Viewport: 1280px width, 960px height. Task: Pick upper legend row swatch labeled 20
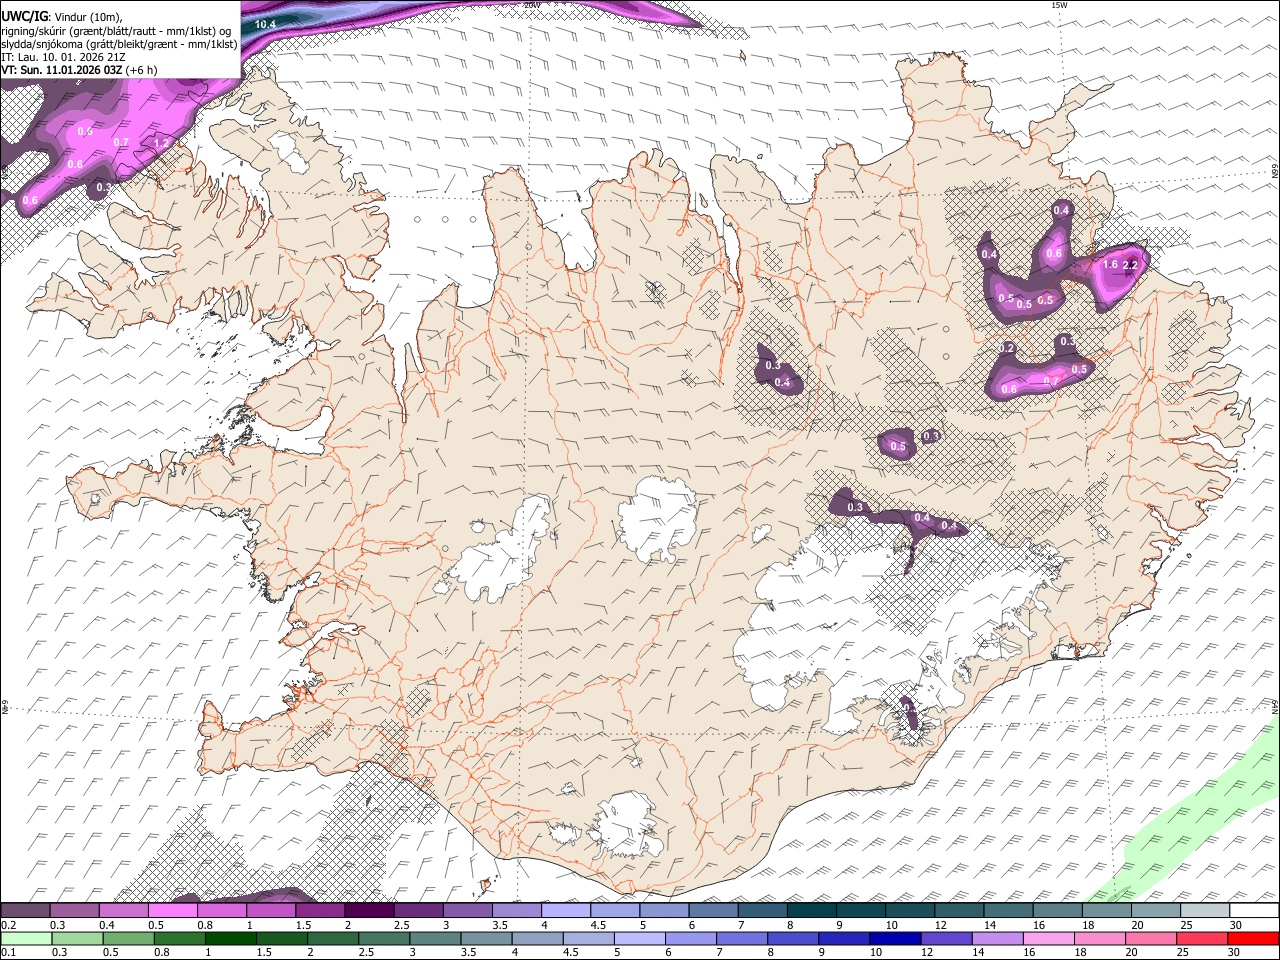(x=1156, y=911)
